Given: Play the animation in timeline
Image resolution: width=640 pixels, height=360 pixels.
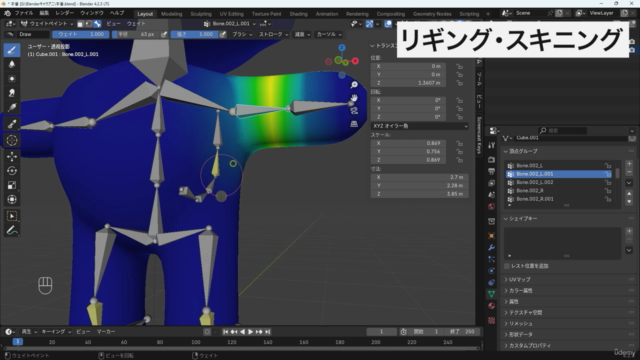Looking at the screenshot, I should (x=251, y=332).
